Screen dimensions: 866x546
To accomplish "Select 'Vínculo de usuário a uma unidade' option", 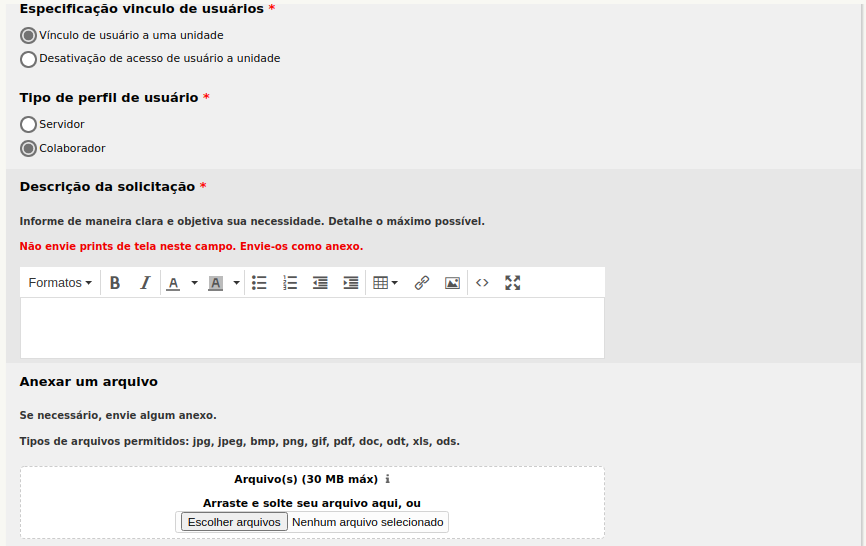I will point(29,35).
